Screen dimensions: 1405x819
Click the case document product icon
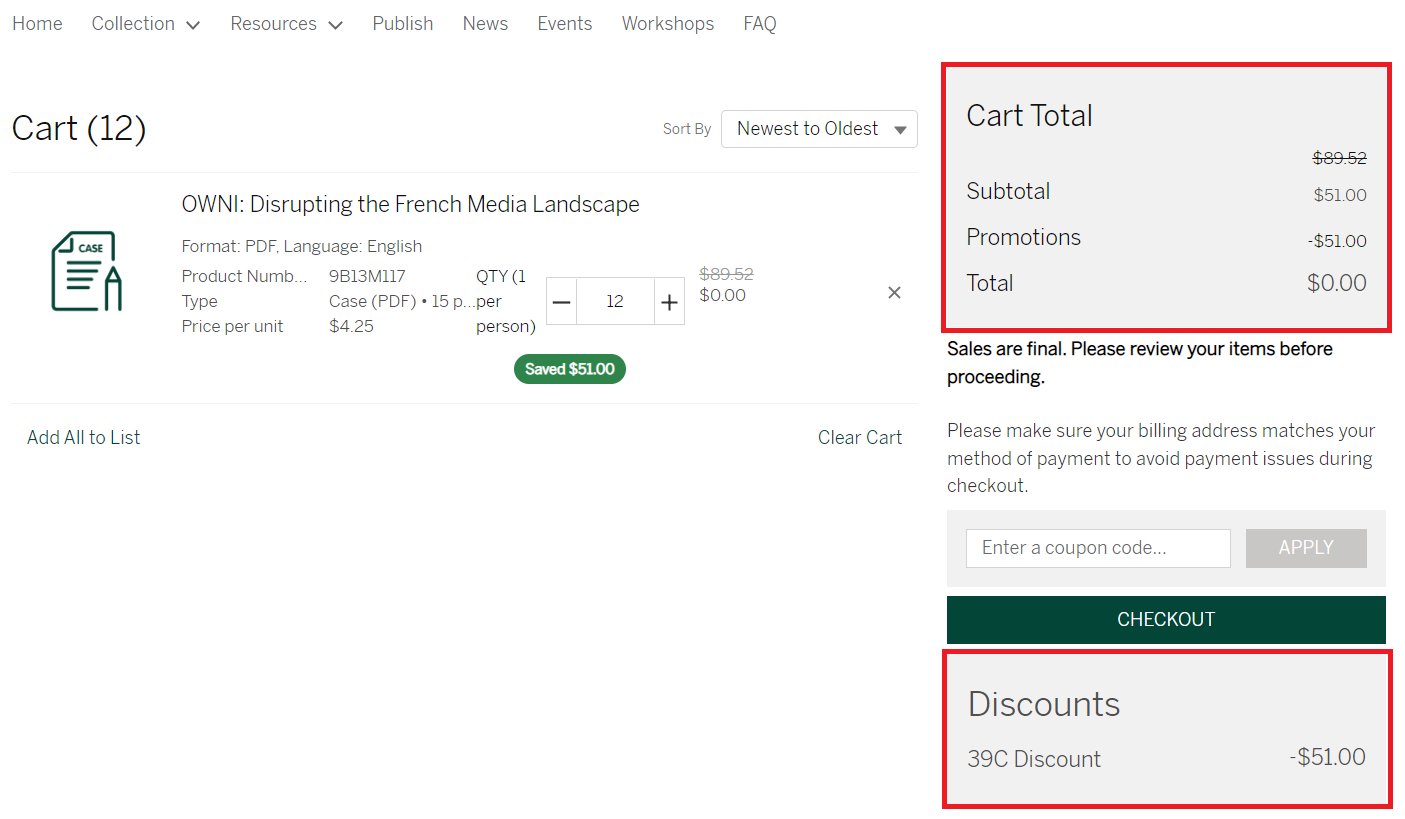click(87, 271)
